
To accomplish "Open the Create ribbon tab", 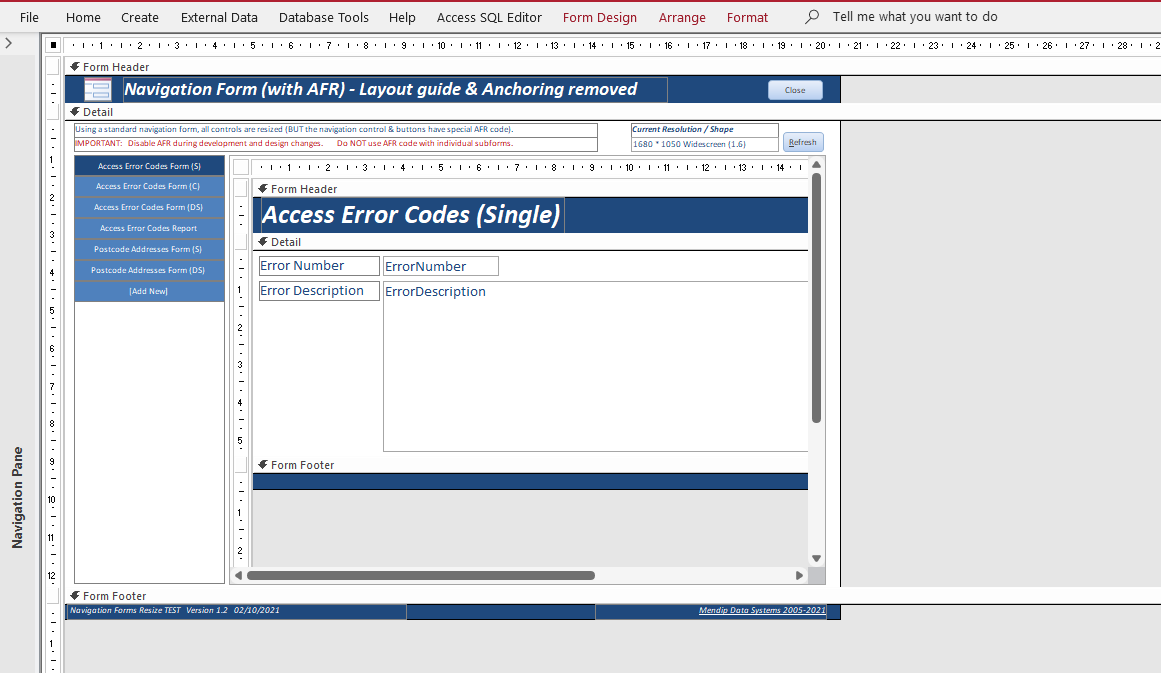I will coord(140,17).
